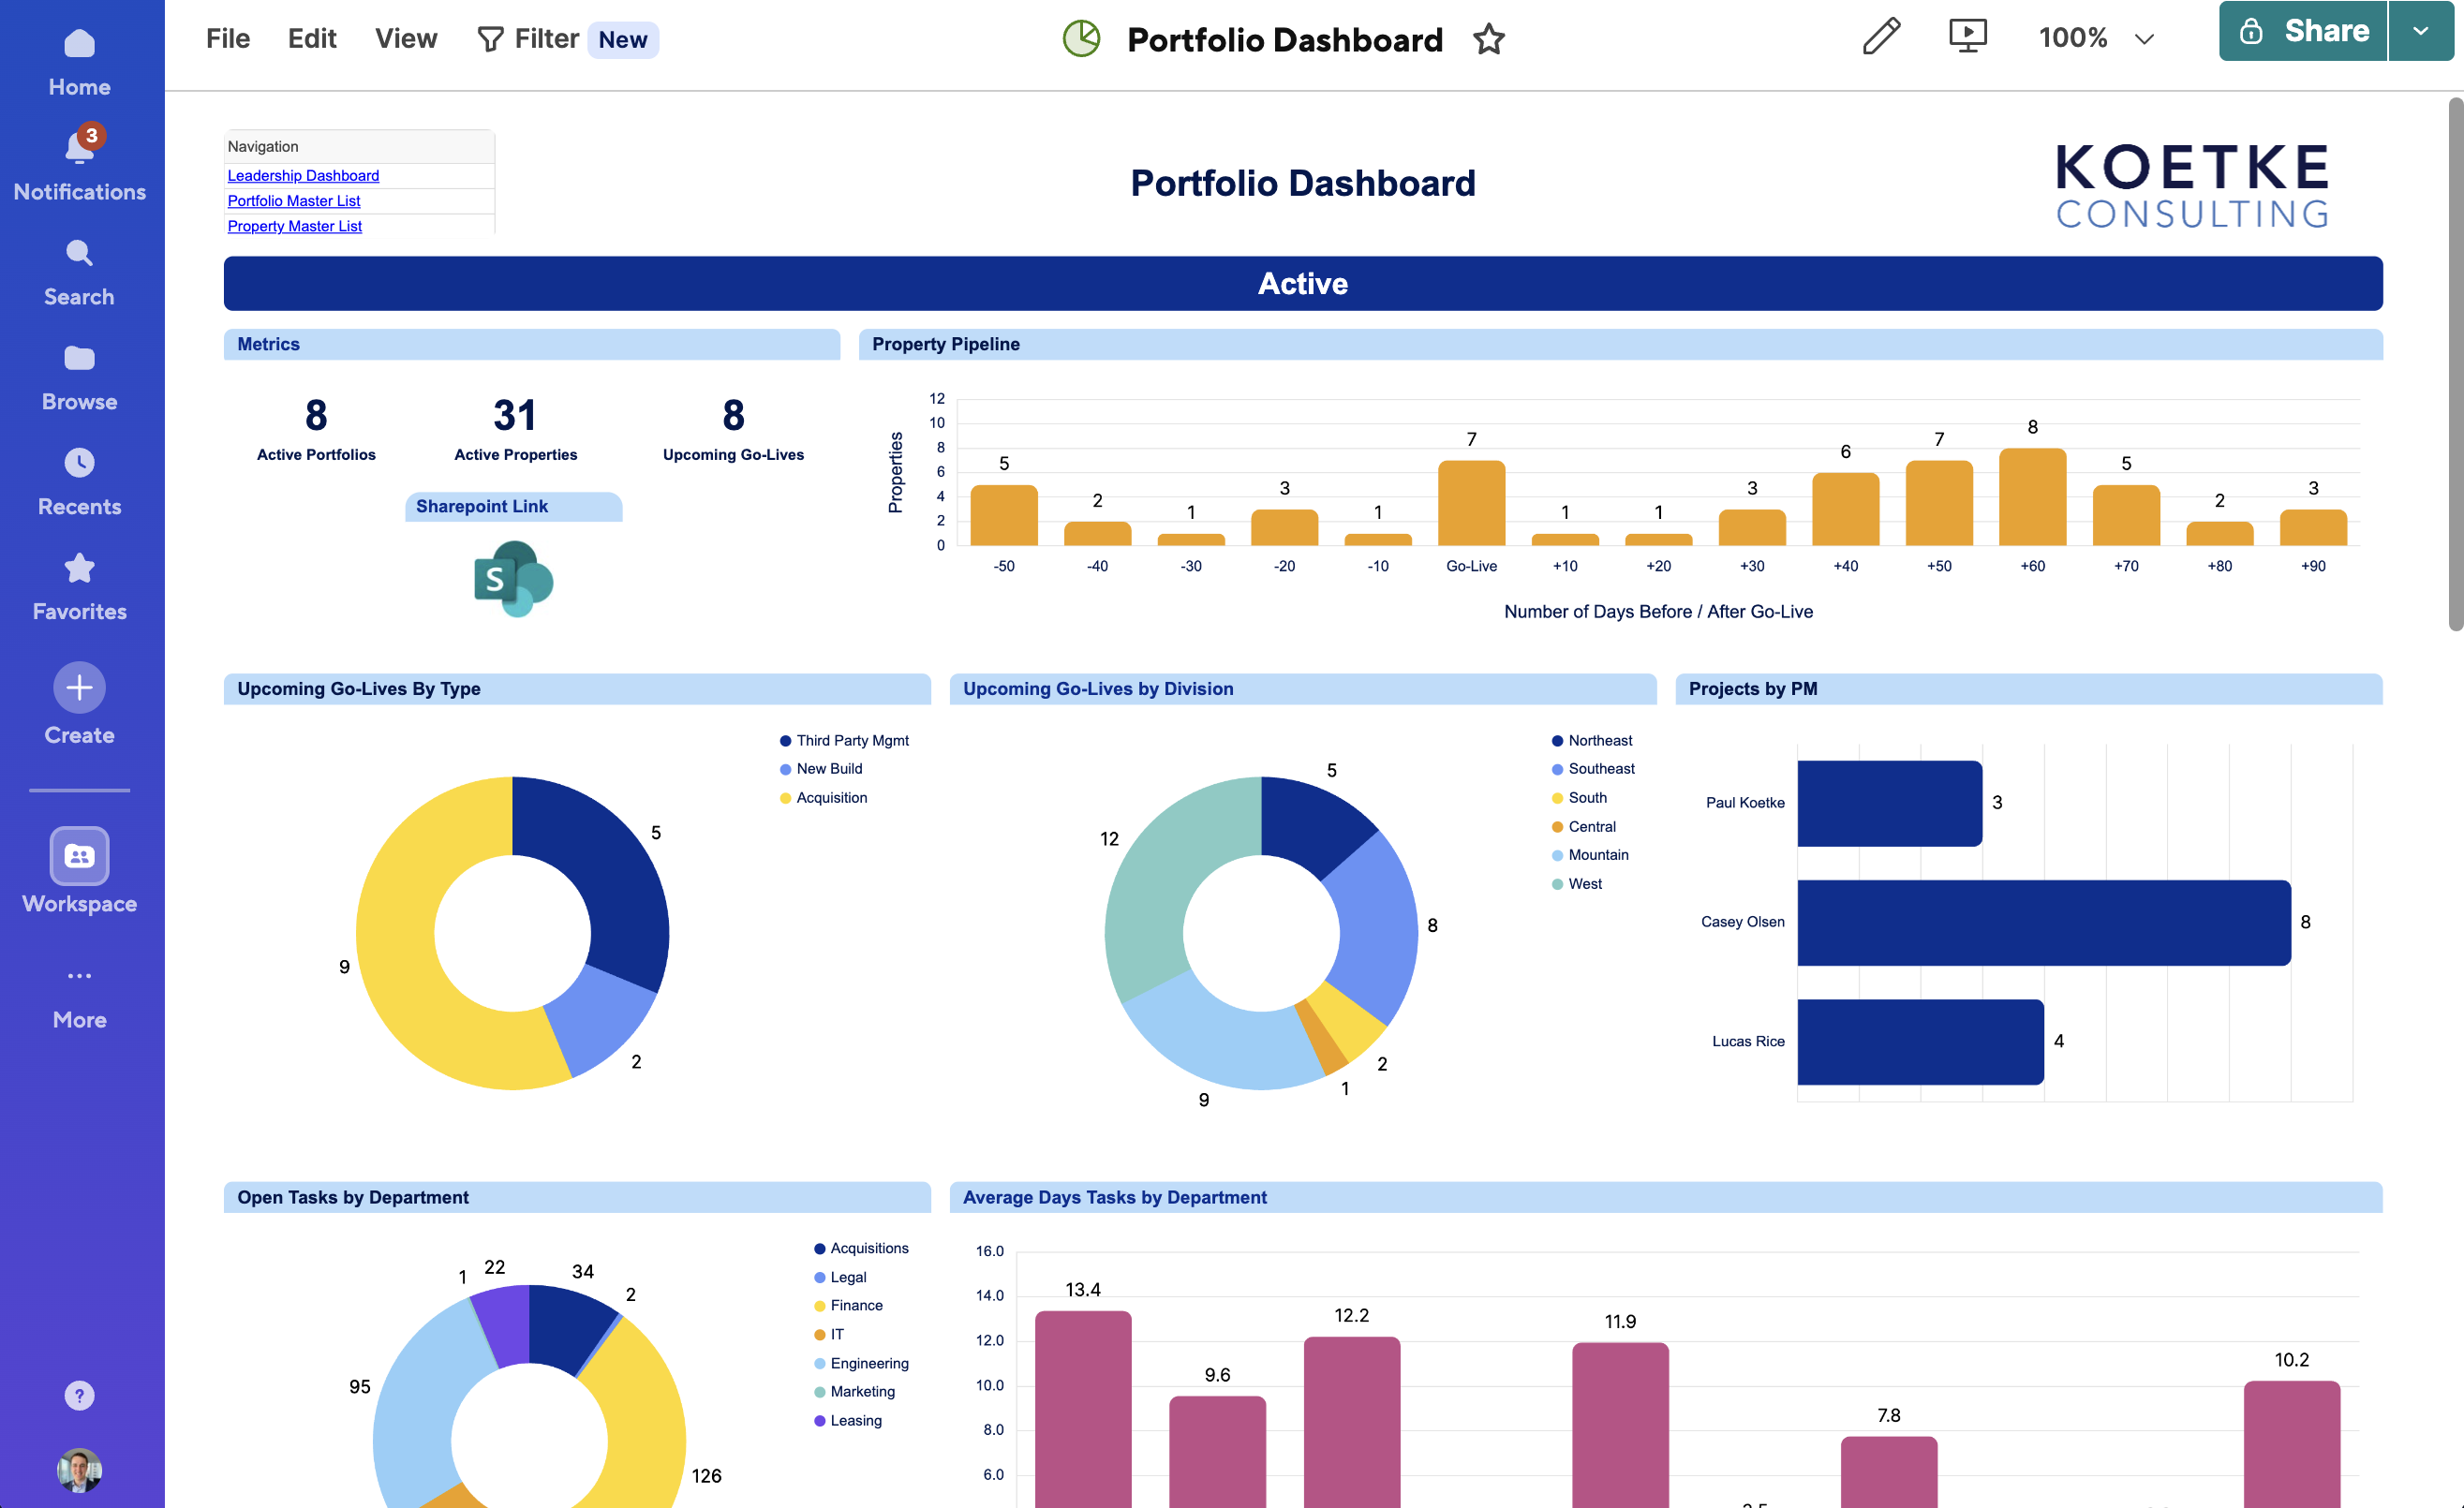Click the Search magnifier icon
Image resolution: width=2464 pixels, height=1508 pixels.
coord(79,253)
